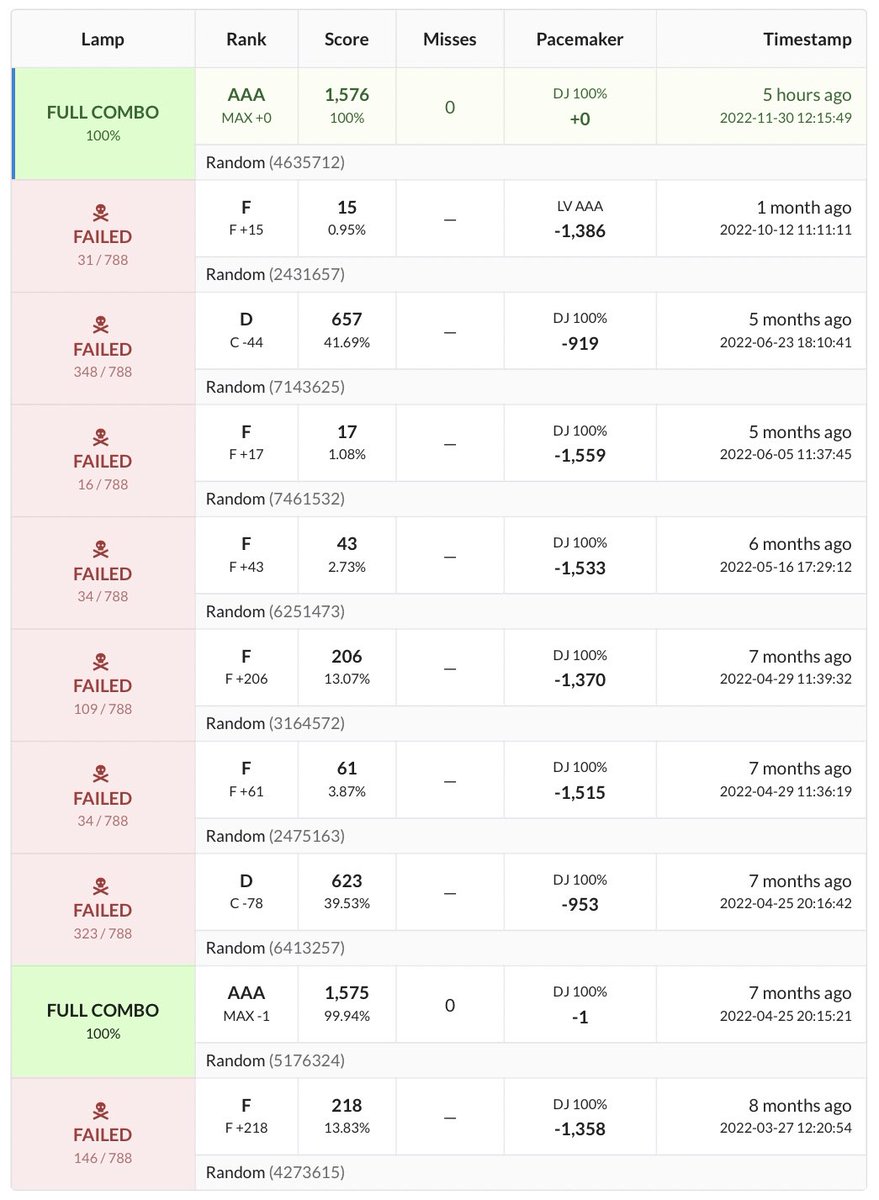
Task: Click the skull icon above FAILED 16 / 788
Action: tap(103, 437)
